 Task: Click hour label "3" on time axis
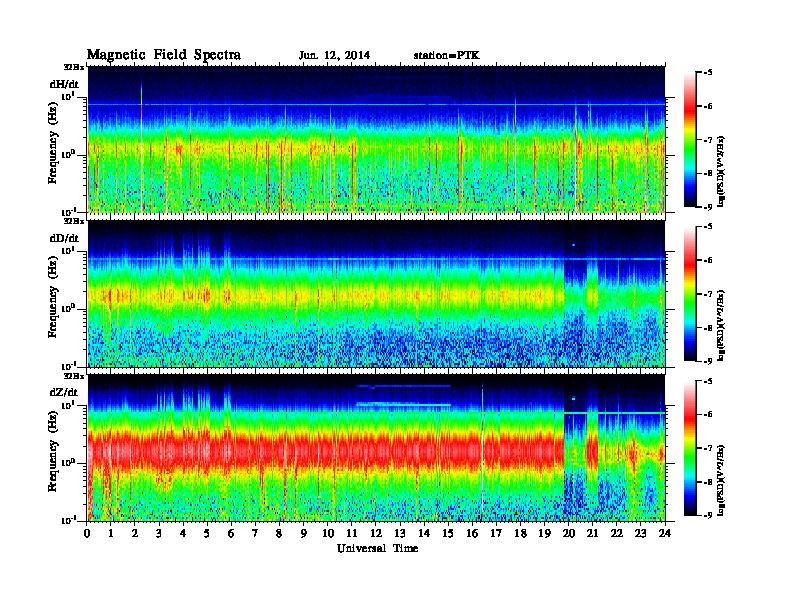coord(159,533)
